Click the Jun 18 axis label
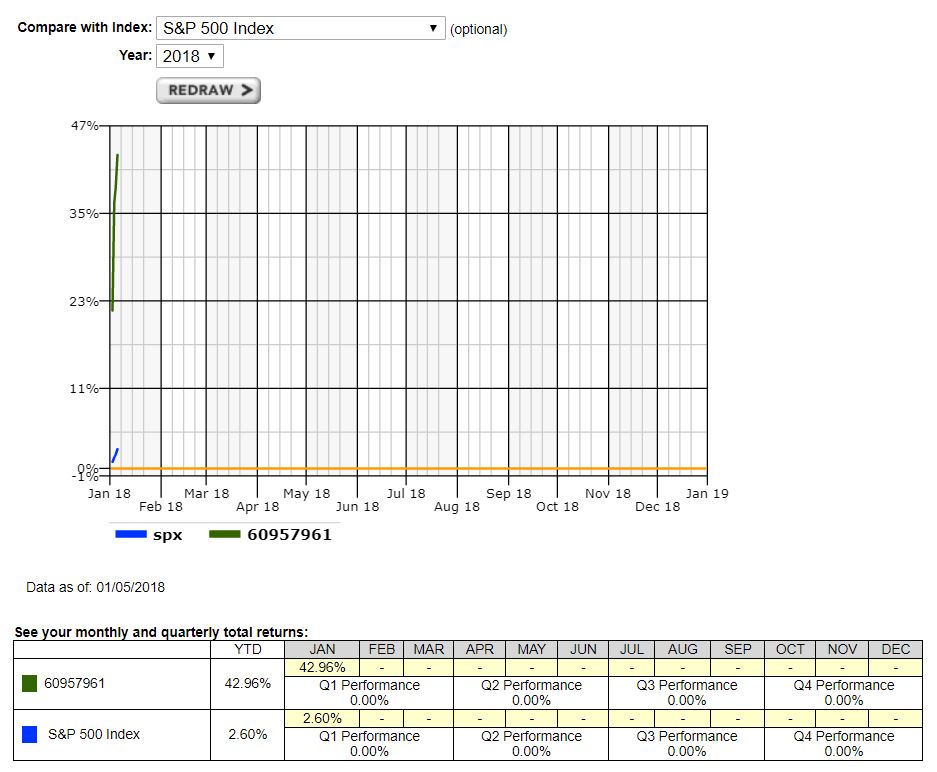This screenshot has height=772, width=937. pos(357,507)
